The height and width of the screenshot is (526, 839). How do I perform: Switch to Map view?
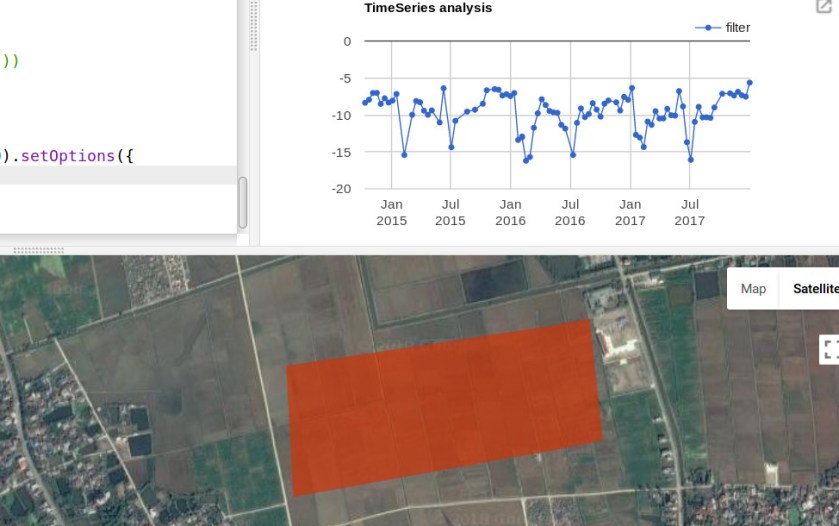753,289
